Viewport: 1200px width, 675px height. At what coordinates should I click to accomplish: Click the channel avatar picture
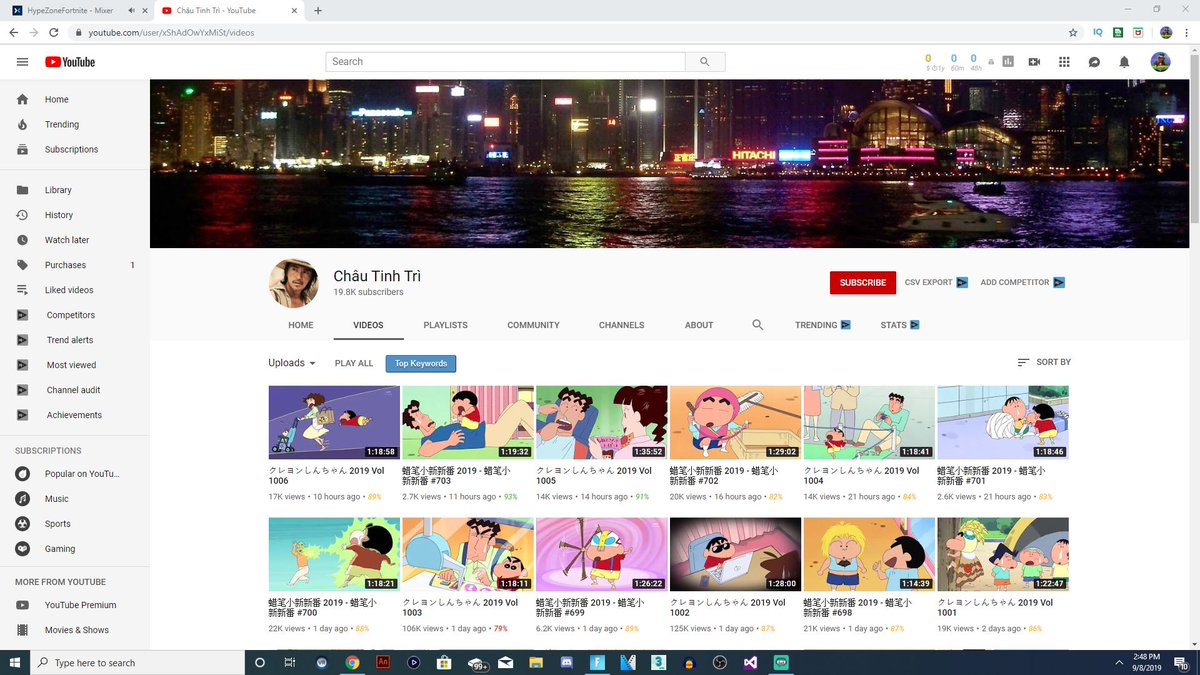click(294, 283)
